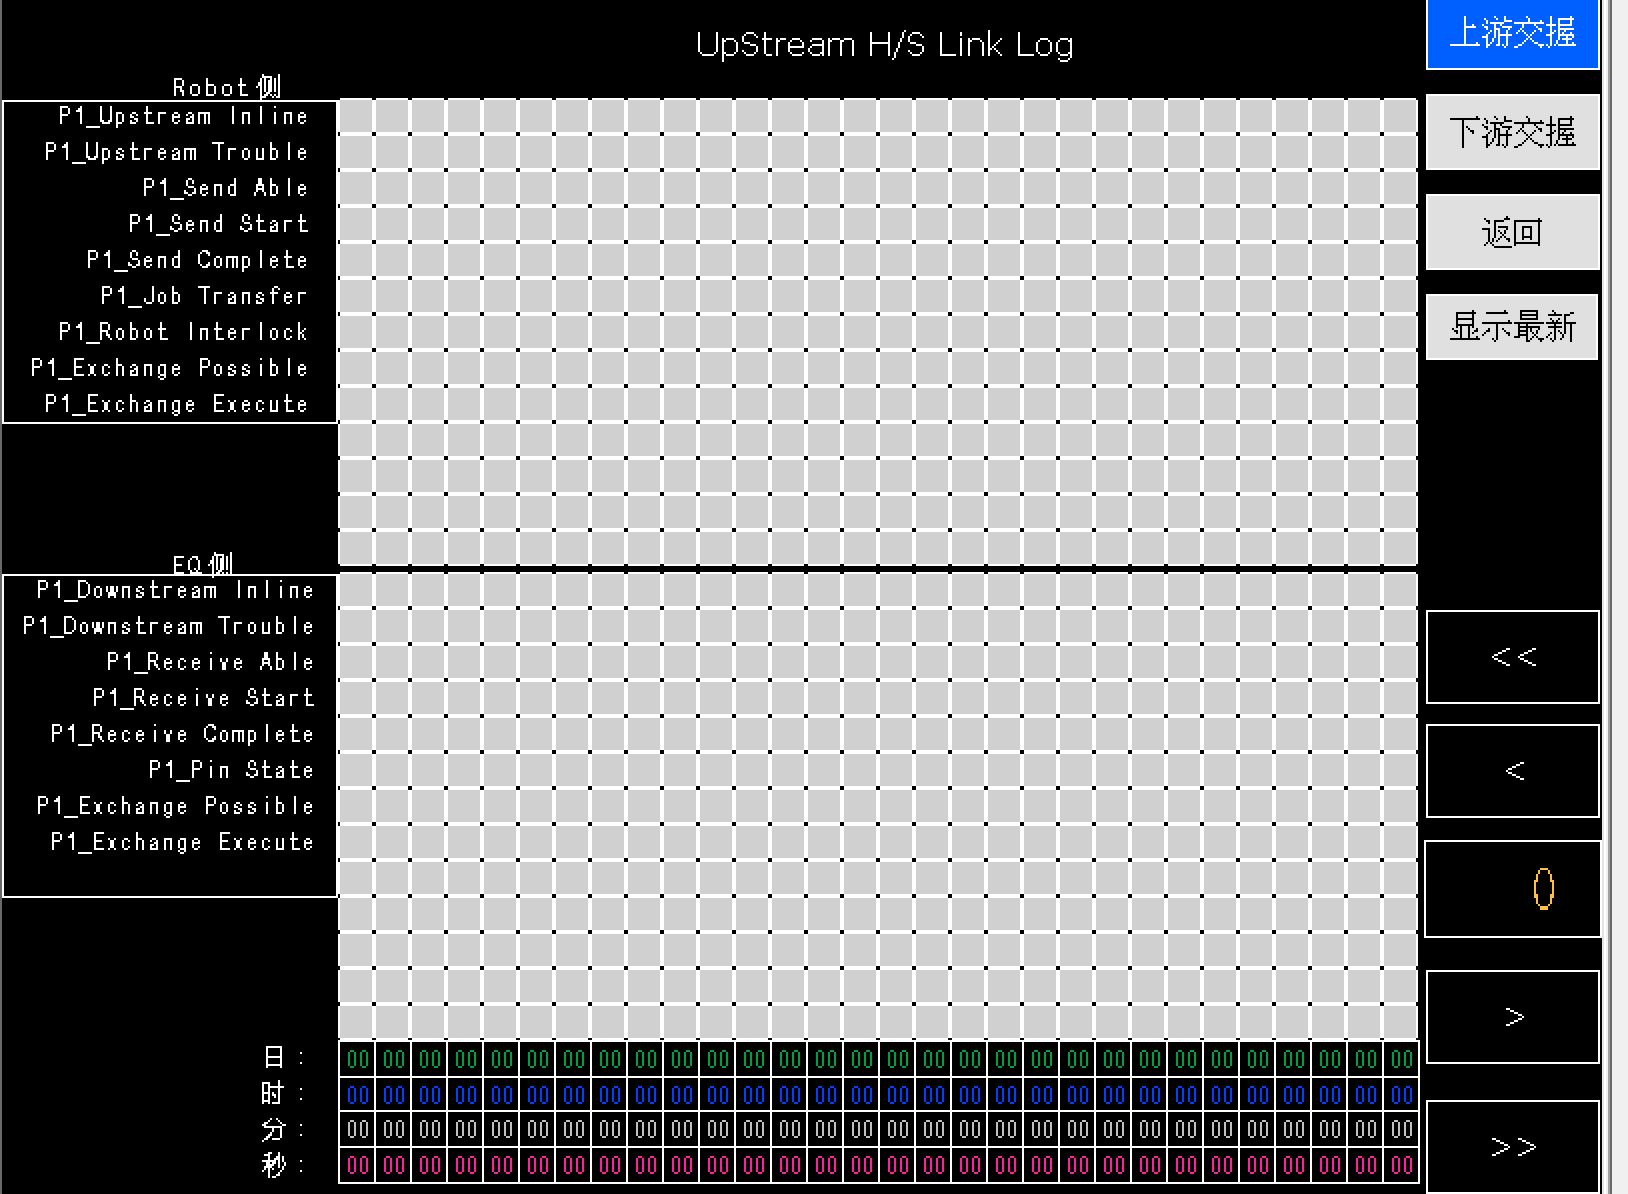The width and height of the screenshot is (1628, 1194).
Task: Click the 显示最新 button
Action: [1511, 327]
